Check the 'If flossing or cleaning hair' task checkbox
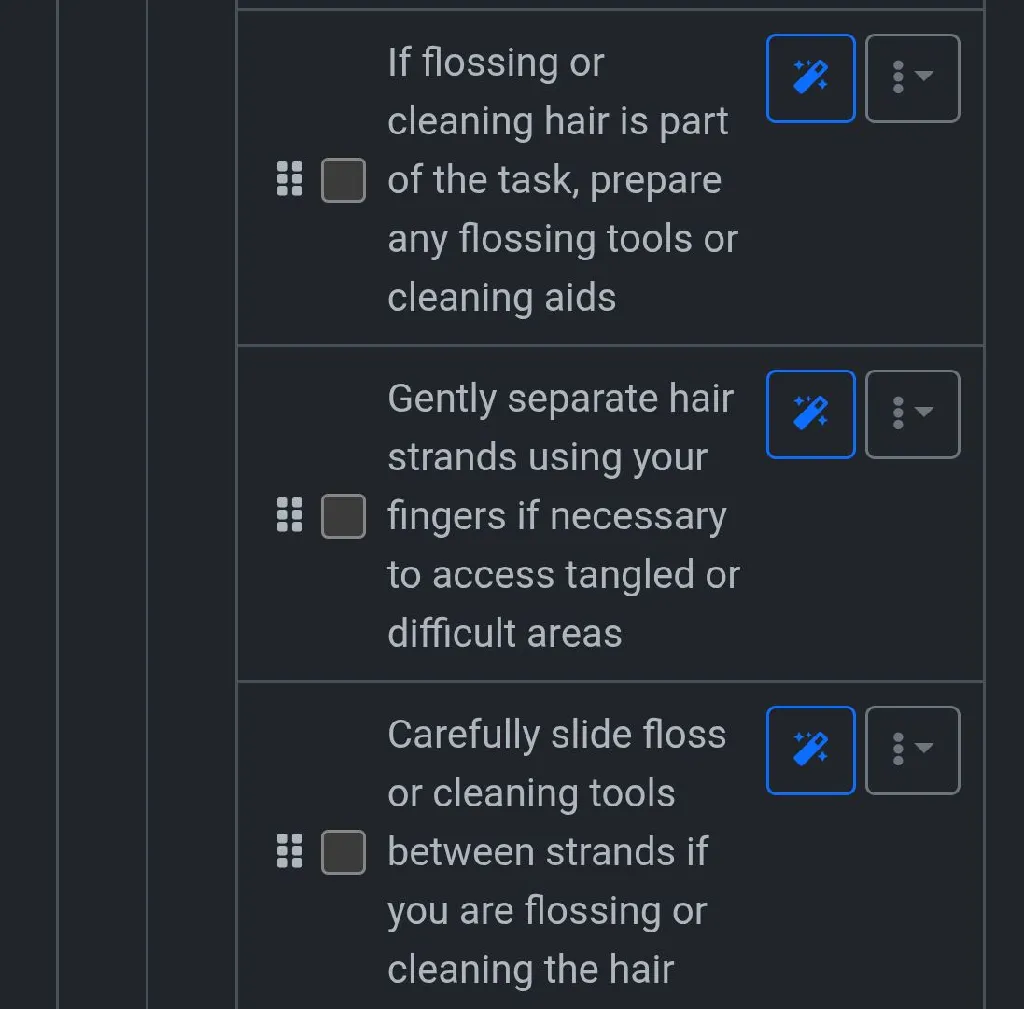1024x1009 pixels. point(343,180)
